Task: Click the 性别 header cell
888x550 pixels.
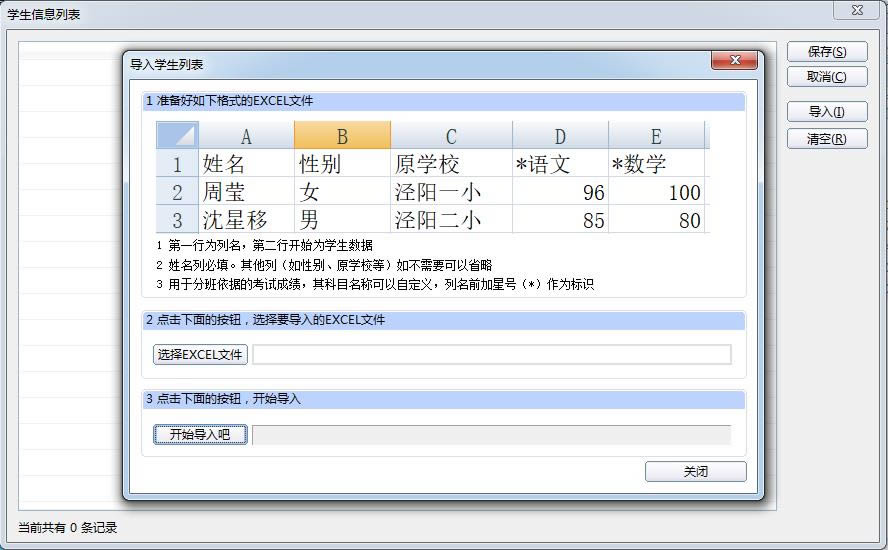Action: [x=342, y=164]
